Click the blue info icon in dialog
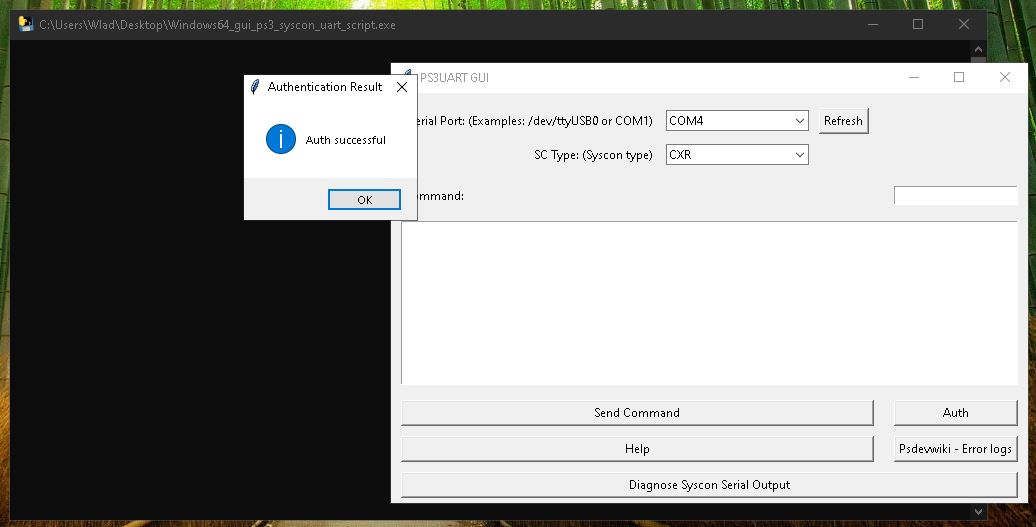The width and height of the screenshot is (1036, 527). click(281, 139)
